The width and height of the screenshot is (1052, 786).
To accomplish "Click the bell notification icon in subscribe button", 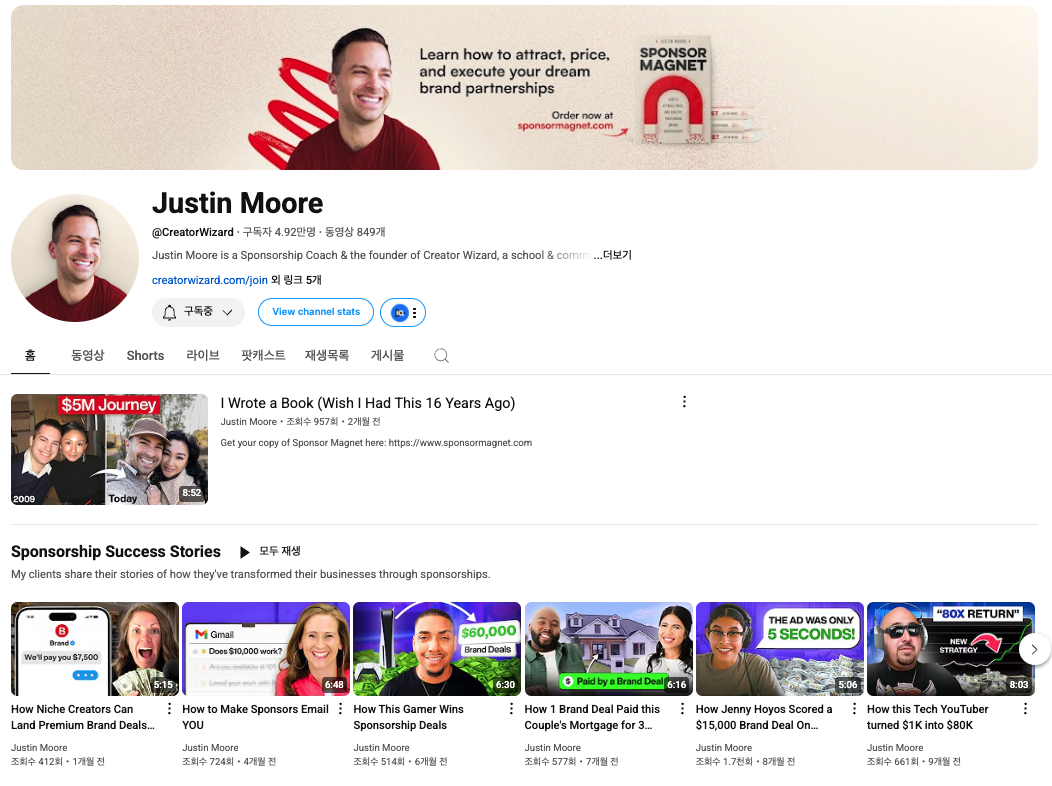I will coord(169,313).
